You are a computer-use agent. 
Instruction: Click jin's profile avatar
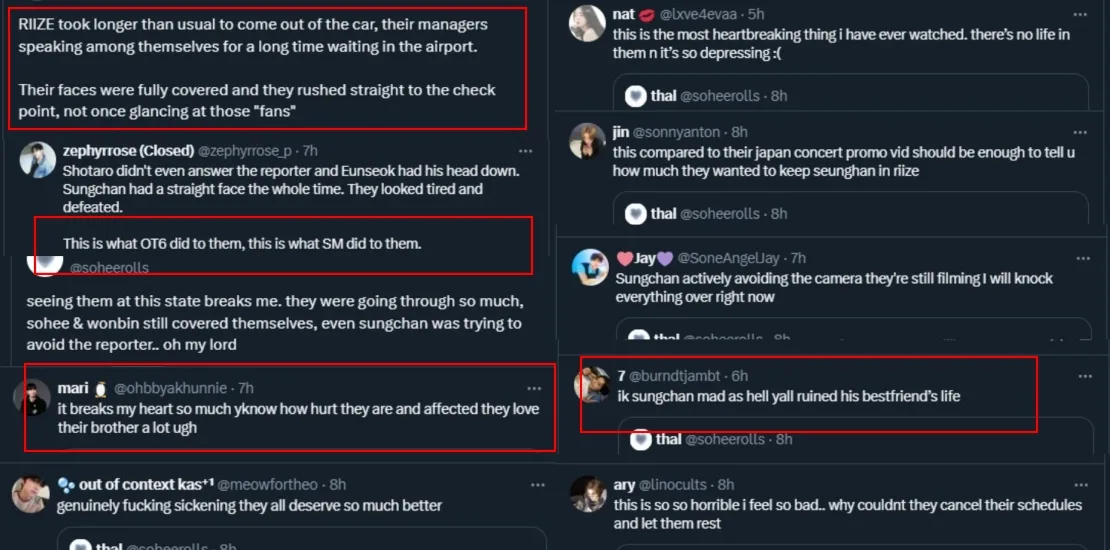pyautogui.click(x=587, y=141)
